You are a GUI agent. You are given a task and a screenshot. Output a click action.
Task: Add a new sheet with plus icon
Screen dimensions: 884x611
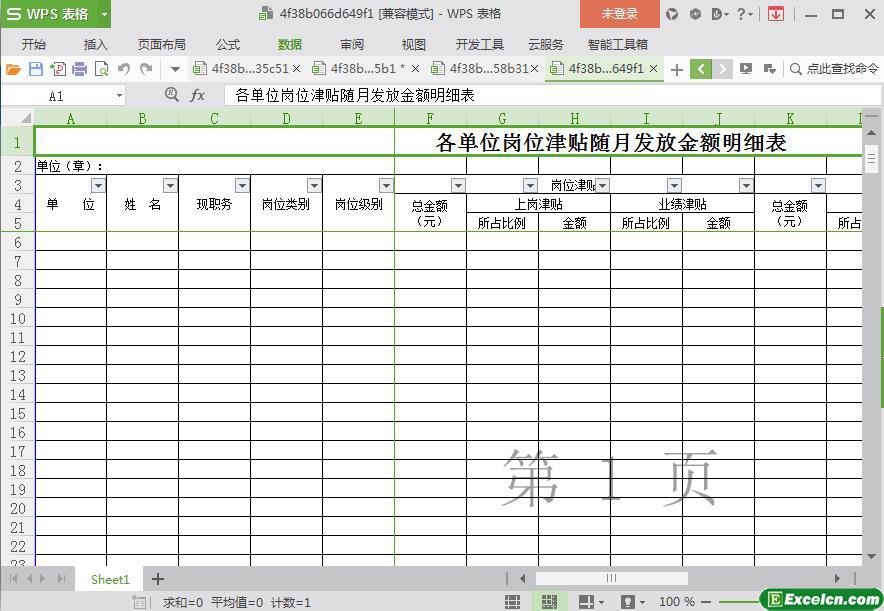coord(157,579)
